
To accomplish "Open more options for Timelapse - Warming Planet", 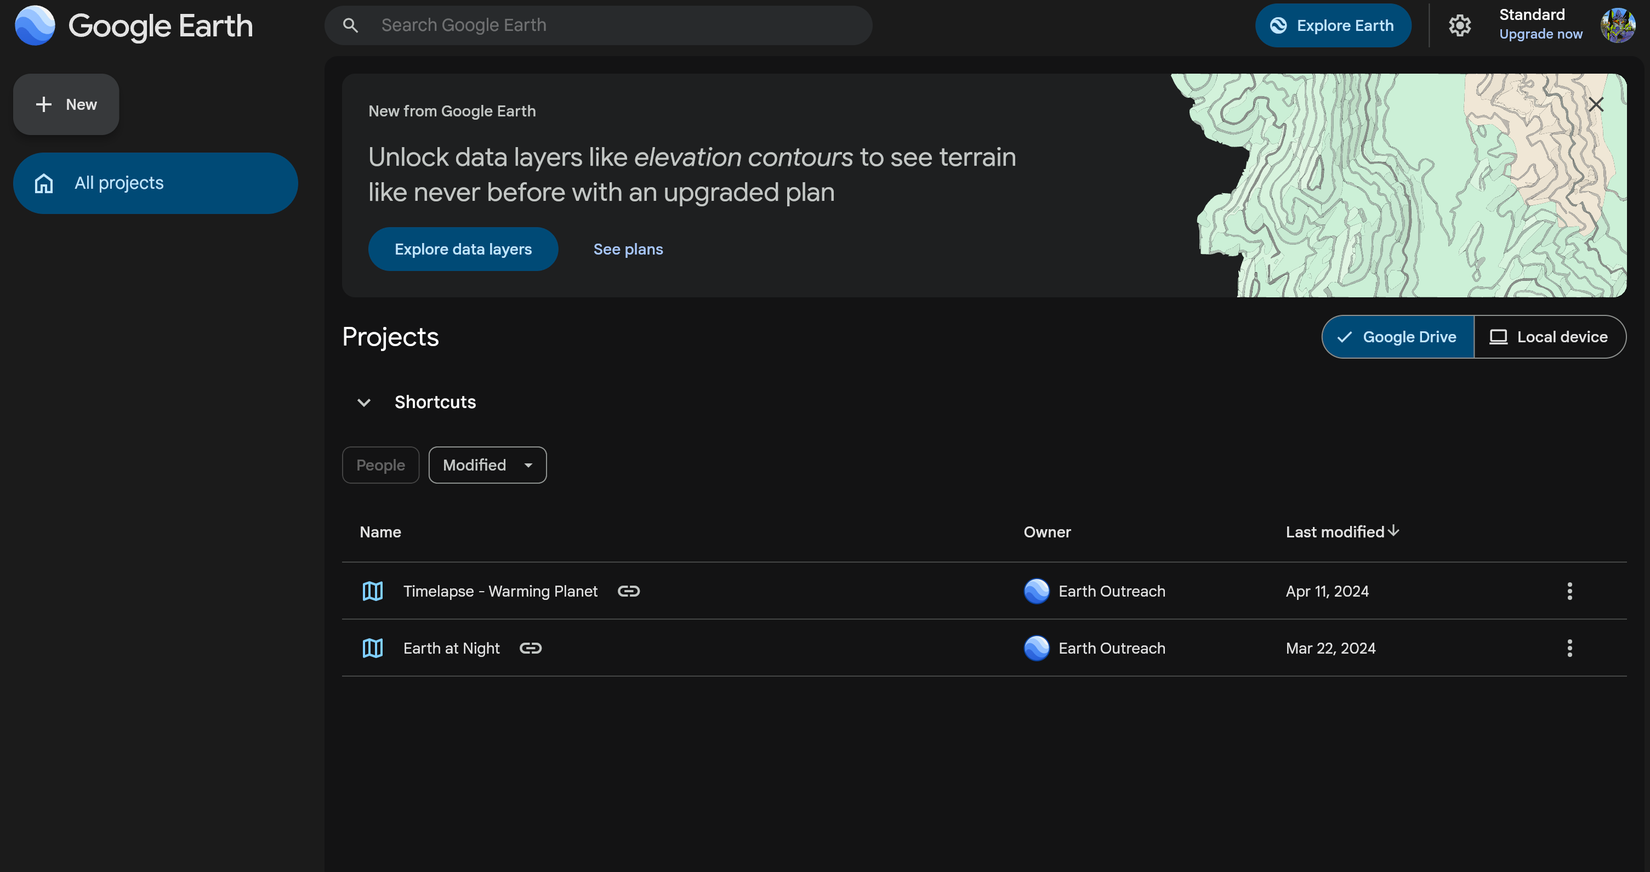I will click(x=1569, y=591).
